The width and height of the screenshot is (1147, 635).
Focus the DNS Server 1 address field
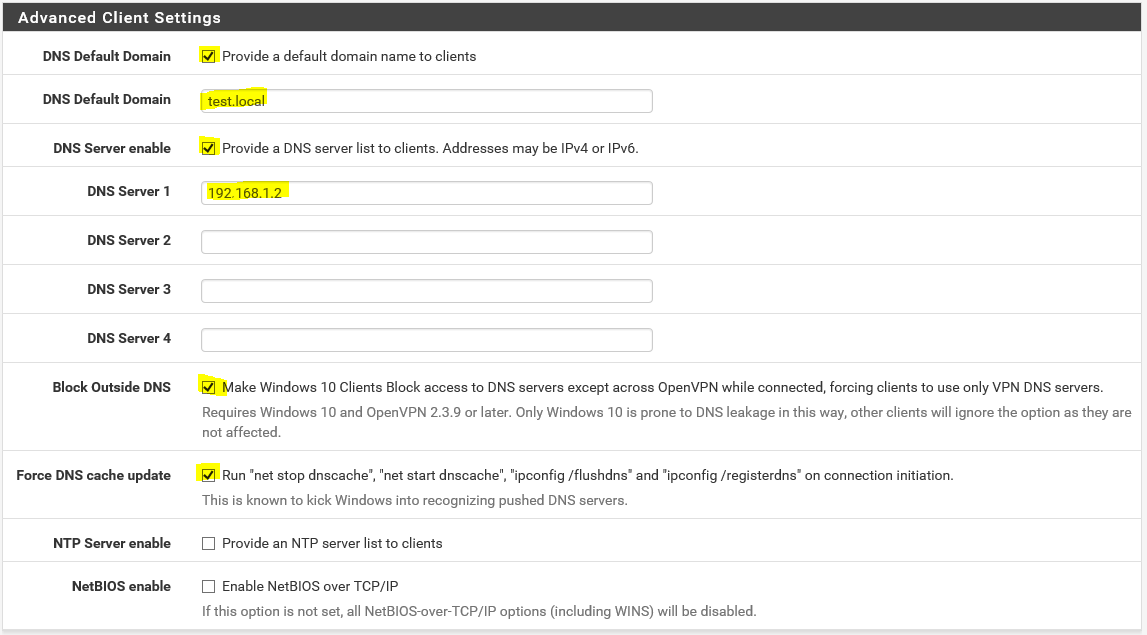tap(426, 192)
